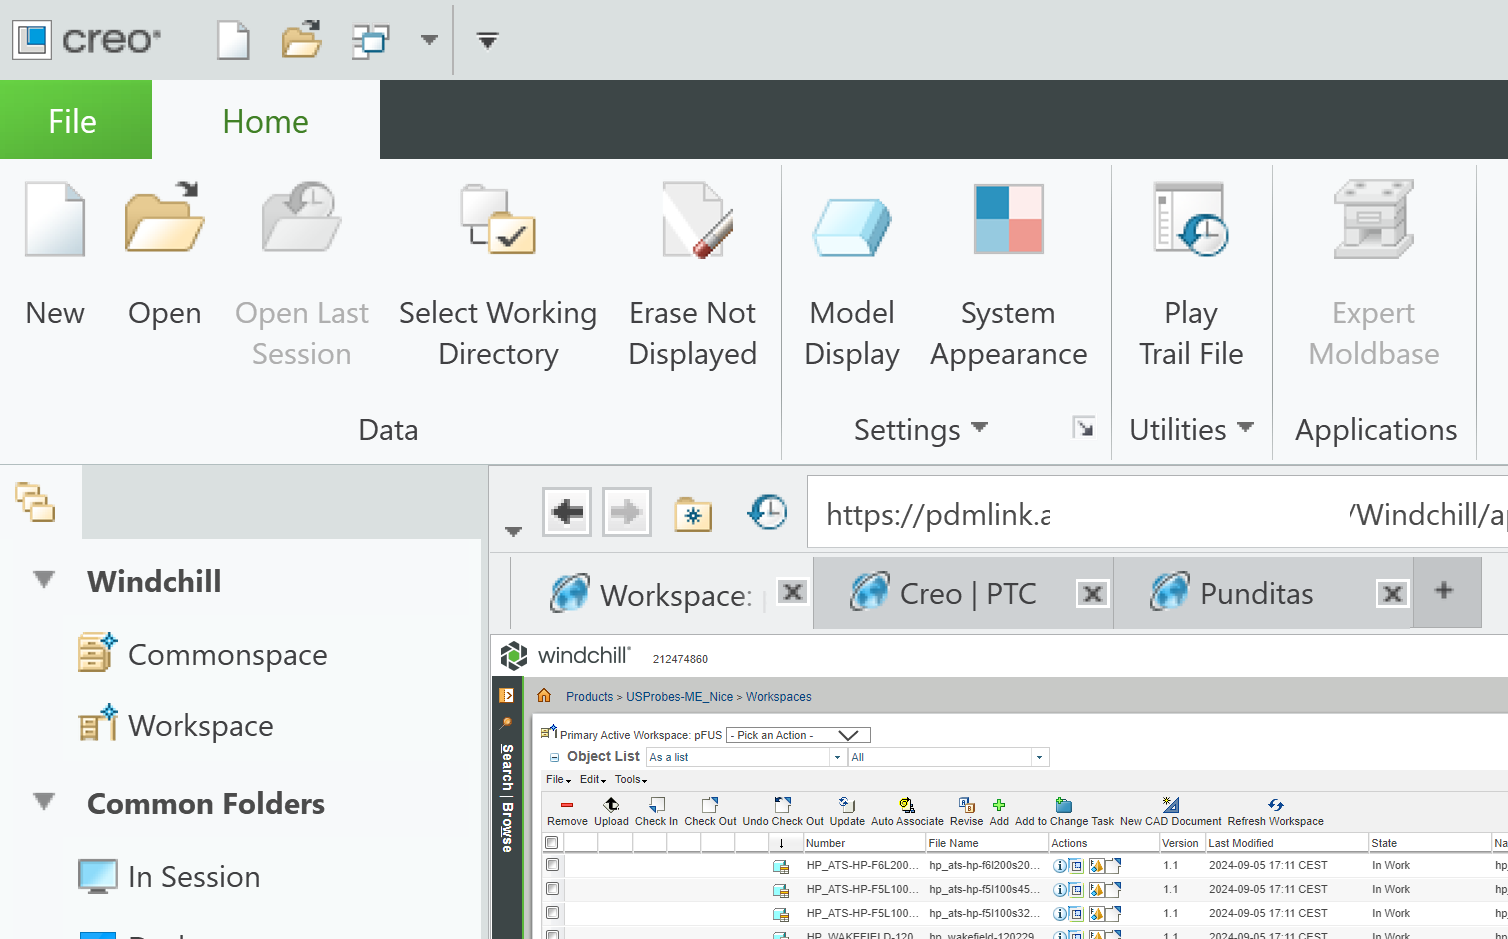Click the Refresh Workspace icon

pyautogui.click(x=1275, y=805)
